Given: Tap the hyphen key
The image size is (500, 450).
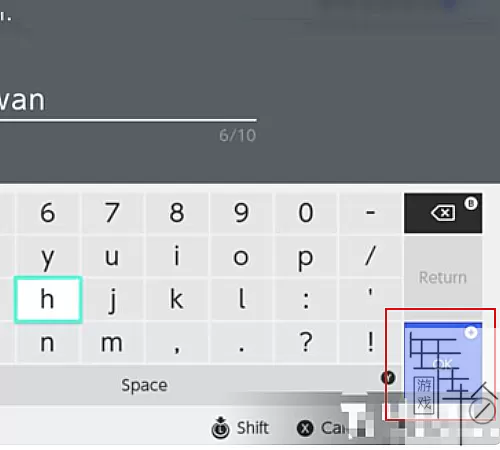Looking at the screenshot, I should click(370, 213).
